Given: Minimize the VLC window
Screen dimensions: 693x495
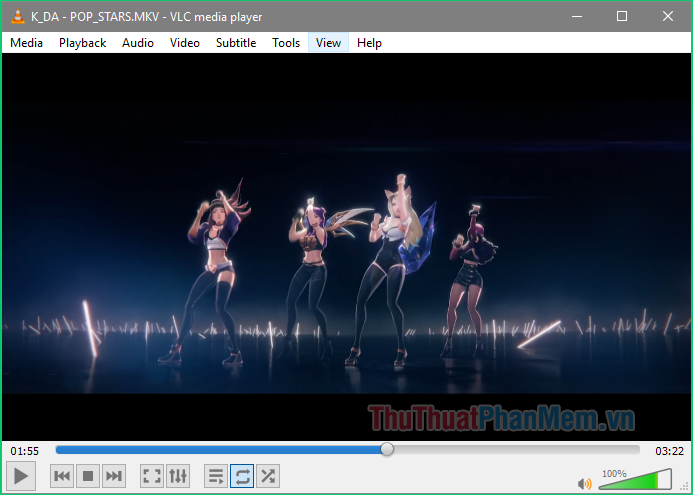Looking at the screenshot, I should 576,16.
